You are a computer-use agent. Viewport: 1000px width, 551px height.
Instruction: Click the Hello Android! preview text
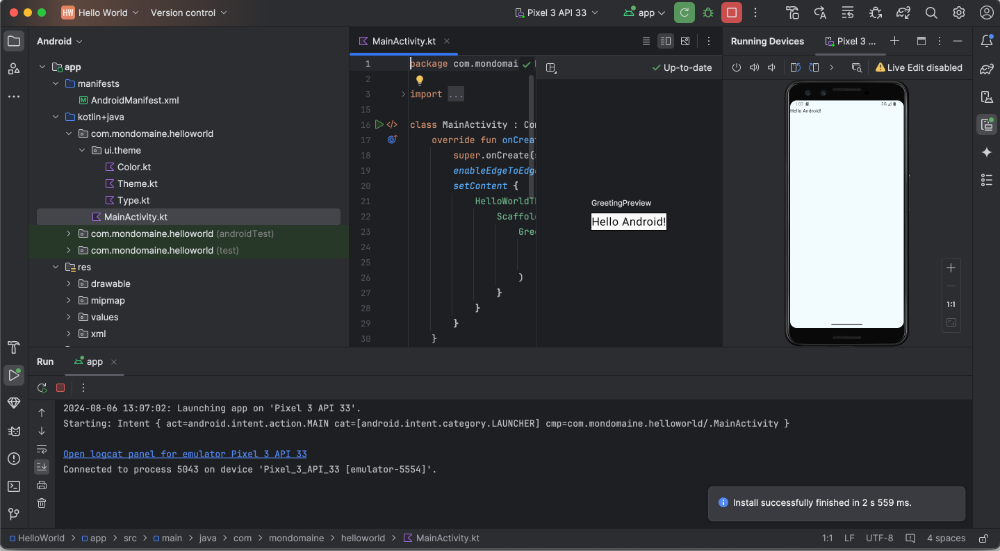tap(629, 222)
